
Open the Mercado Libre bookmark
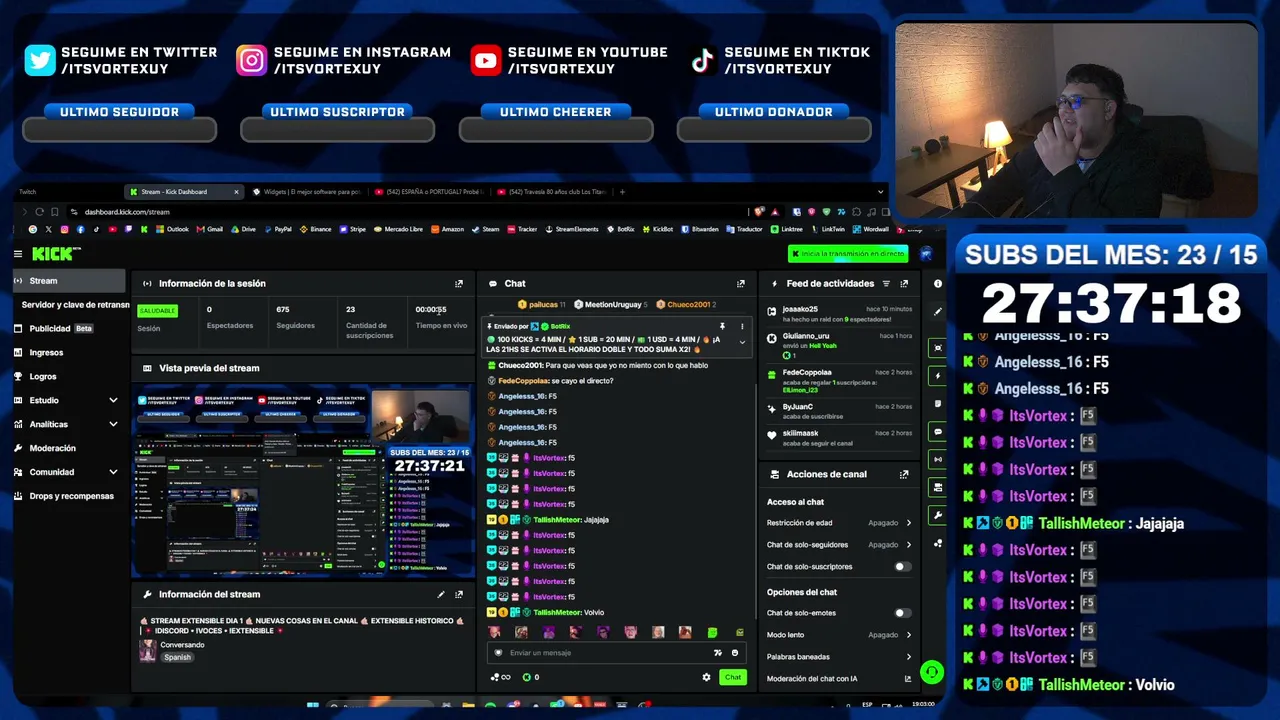point(398,229)
